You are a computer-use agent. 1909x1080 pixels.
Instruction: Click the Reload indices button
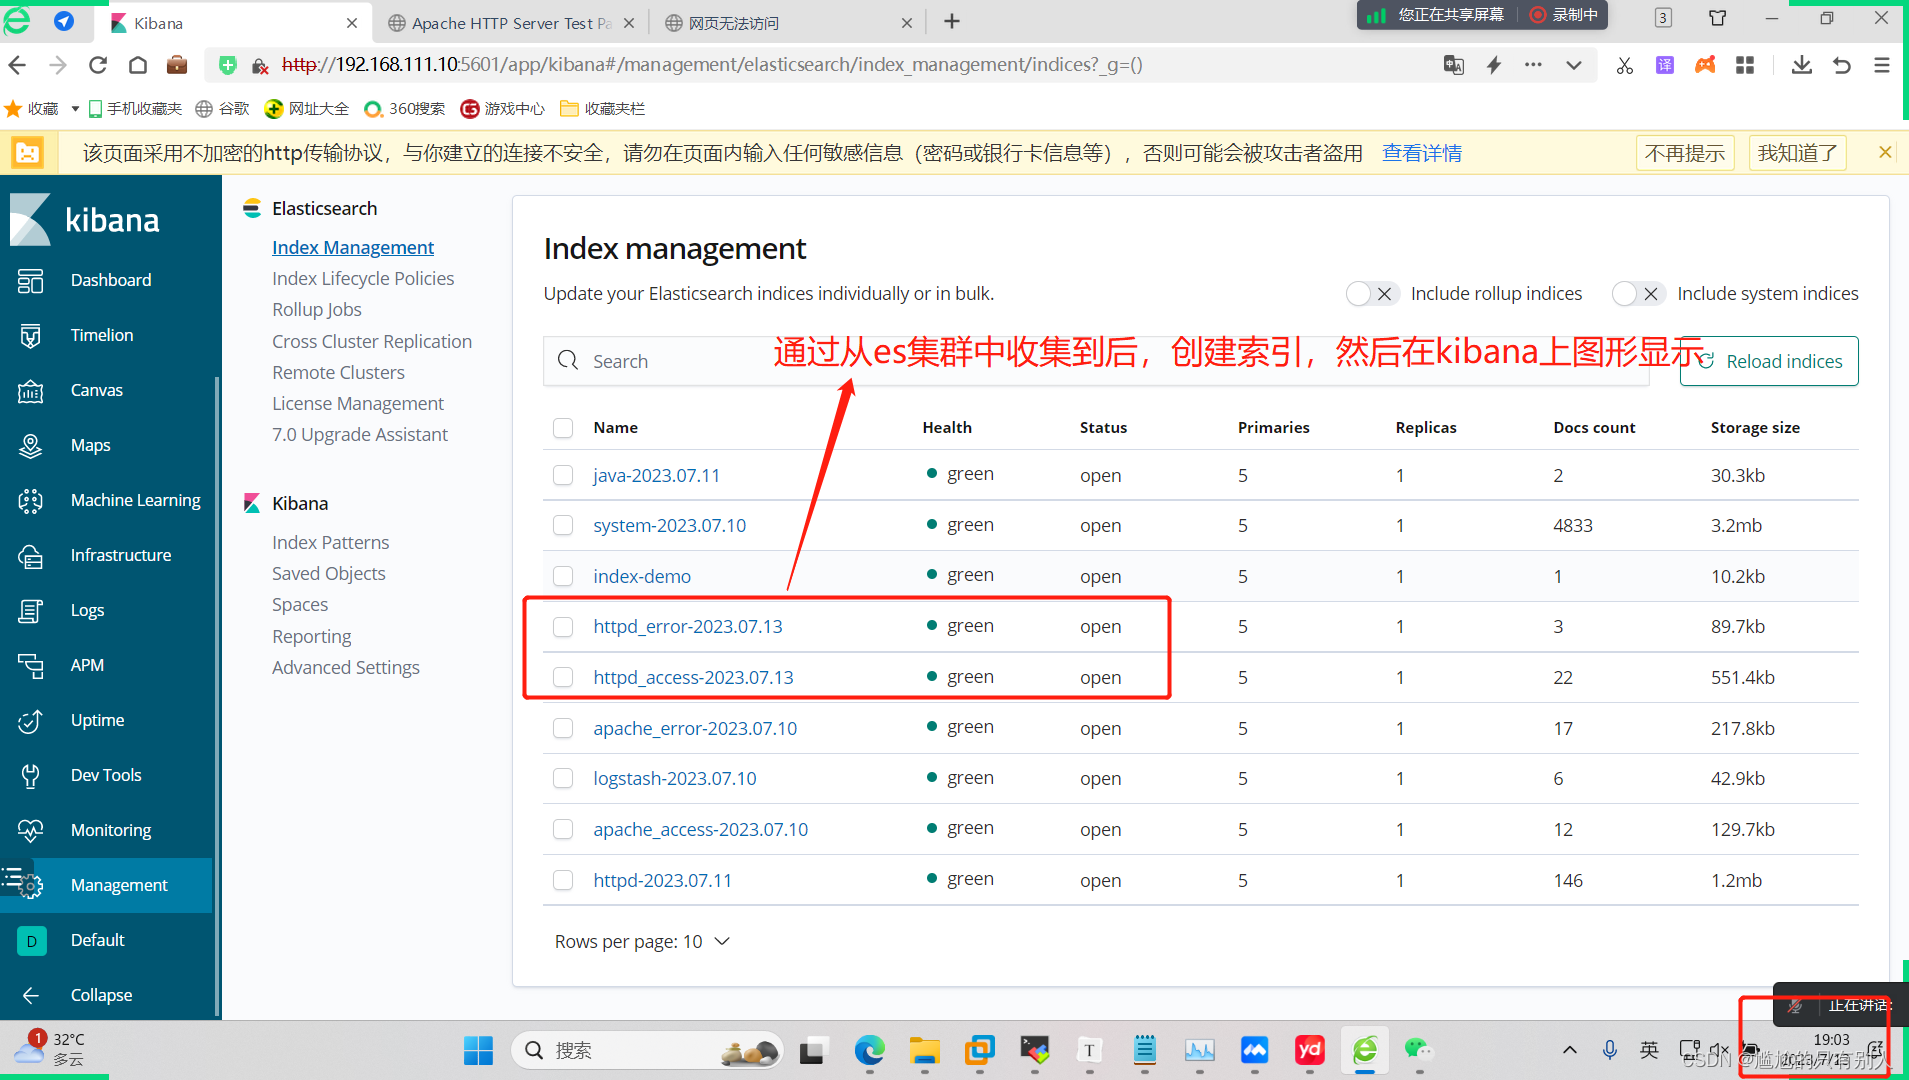tap(1769, 361)
